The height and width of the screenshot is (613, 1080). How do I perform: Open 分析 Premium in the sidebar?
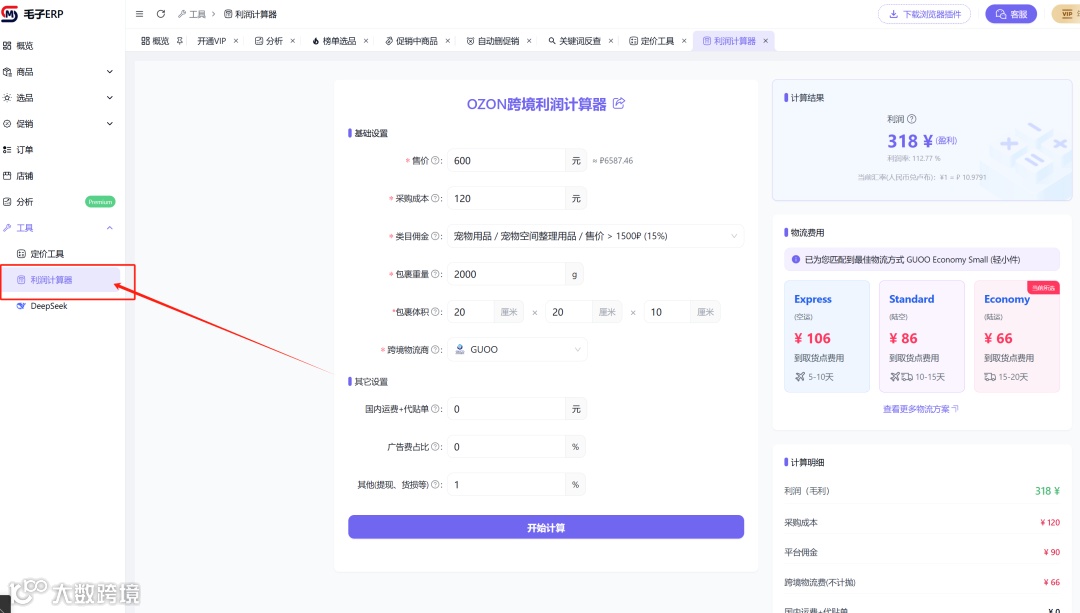point(60,202)
